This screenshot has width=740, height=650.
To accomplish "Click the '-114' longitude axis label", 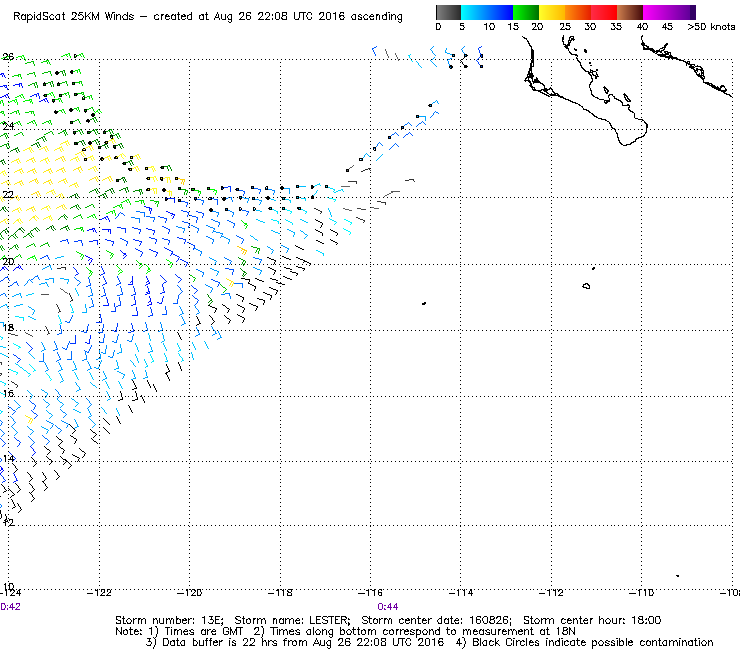I will tap(461, 592).
